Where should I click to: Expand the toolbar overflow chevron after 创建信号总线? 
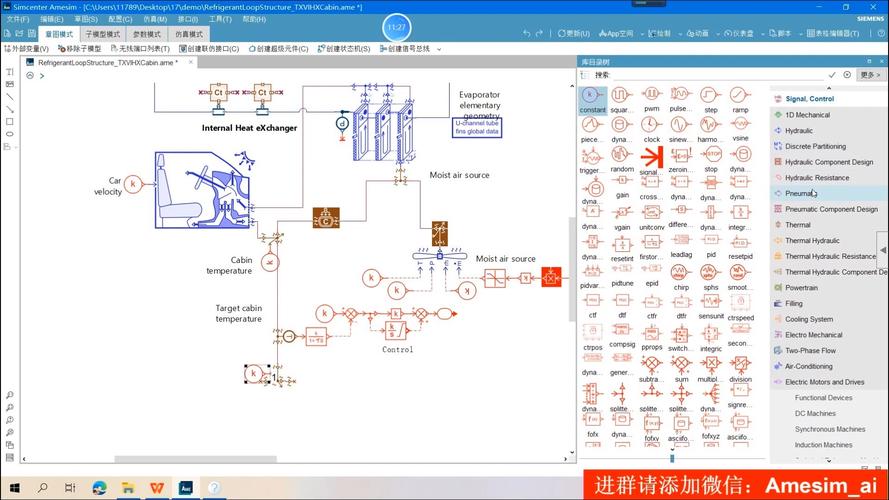(439, 49)
